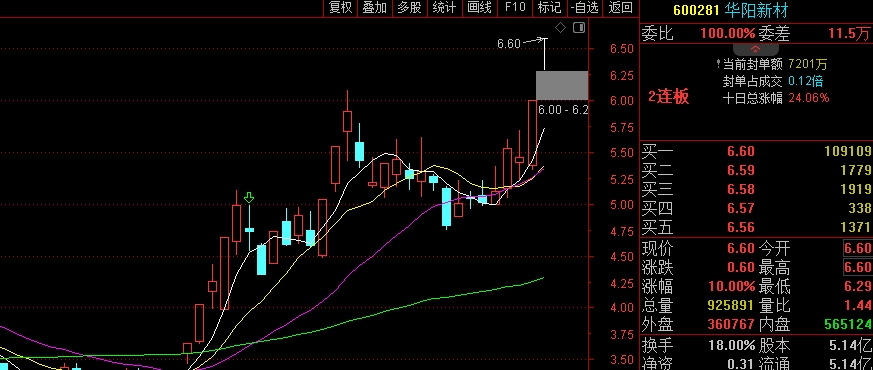873x370 pixels.
Task: Open F10 company information
Action: click(x=514, y=7)
